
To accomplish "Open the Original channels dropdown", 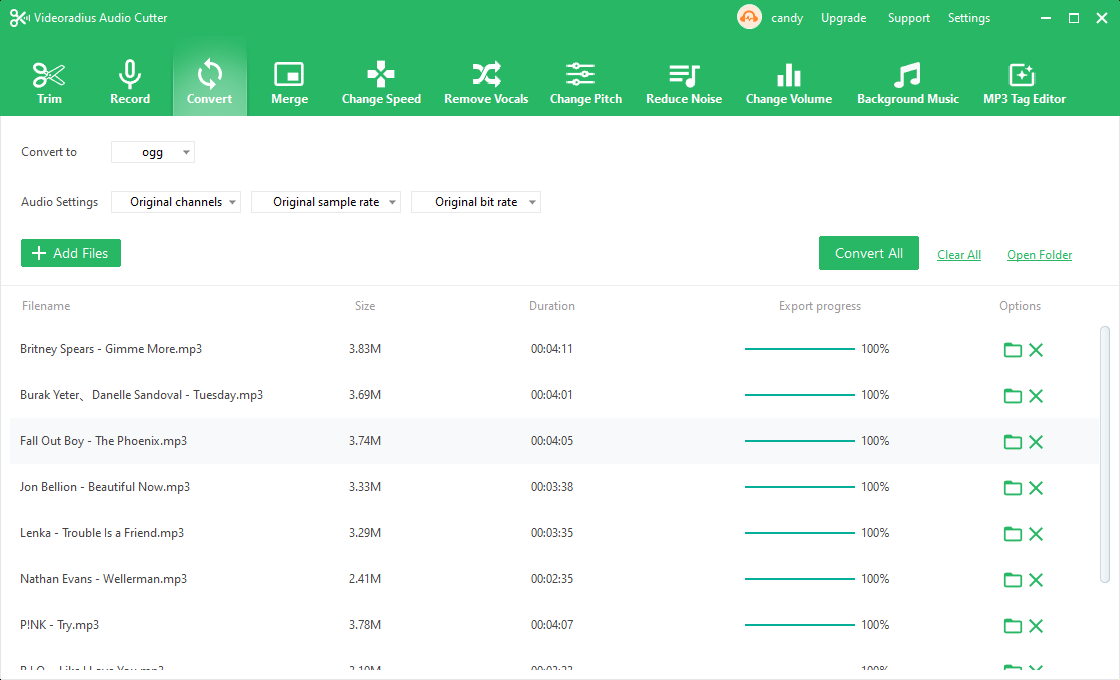I will point(176,202).
